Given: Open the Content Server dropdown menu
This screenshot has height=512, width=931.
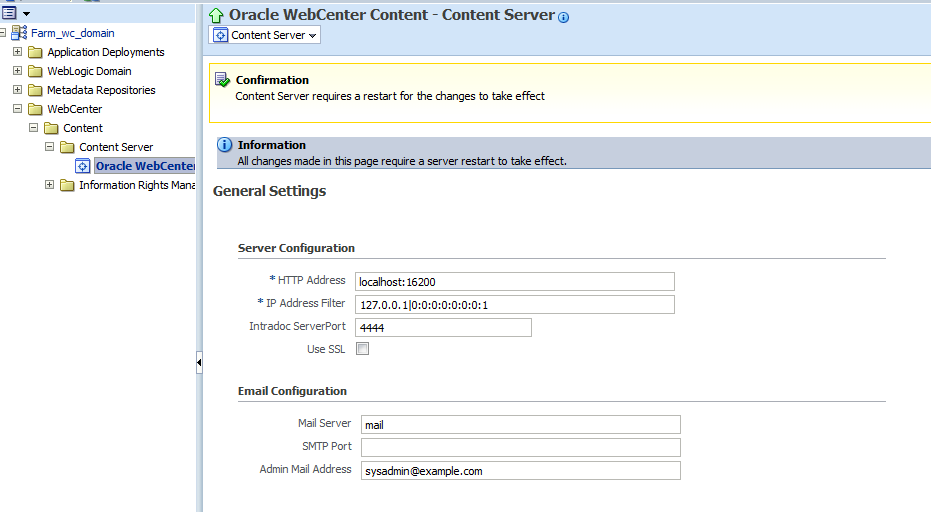Looking at the screenshot, I should pyautogui.click(x=265, y=35).
